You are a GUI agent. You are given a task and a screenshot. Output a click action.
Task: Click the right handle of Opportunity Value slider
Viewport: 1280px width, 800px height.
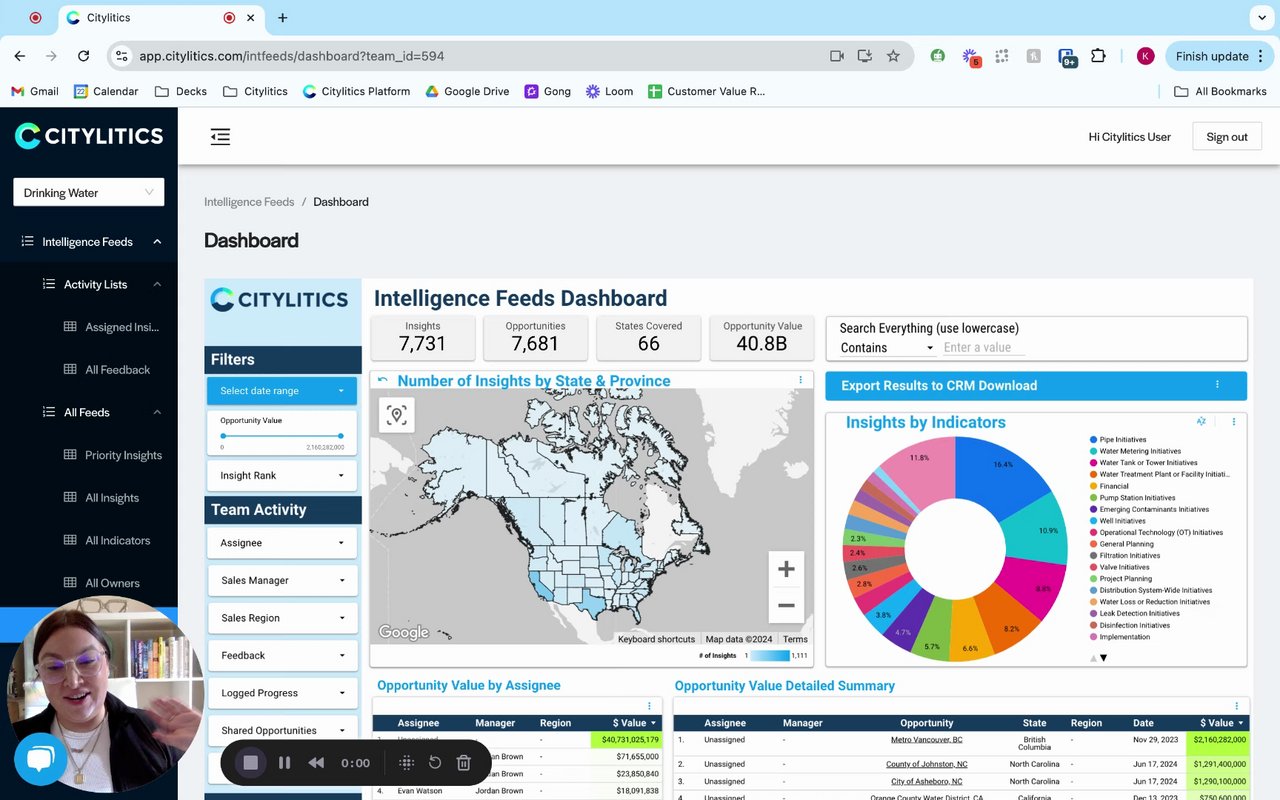tap(341, 436)
